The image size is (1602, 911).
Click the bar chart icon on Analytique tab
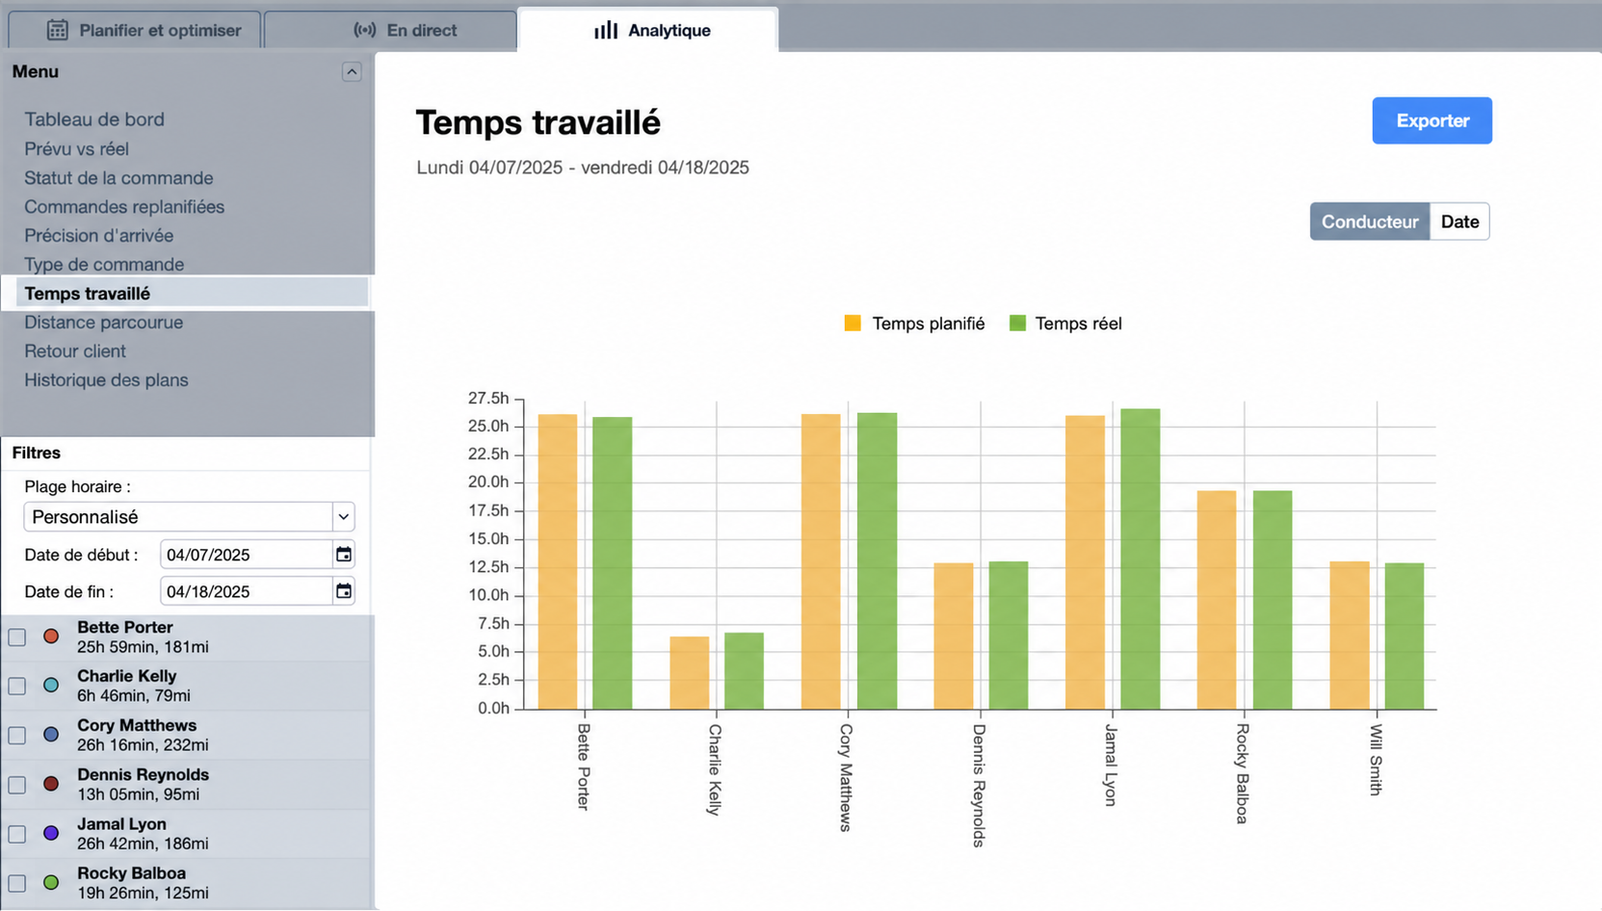point(606,30)
